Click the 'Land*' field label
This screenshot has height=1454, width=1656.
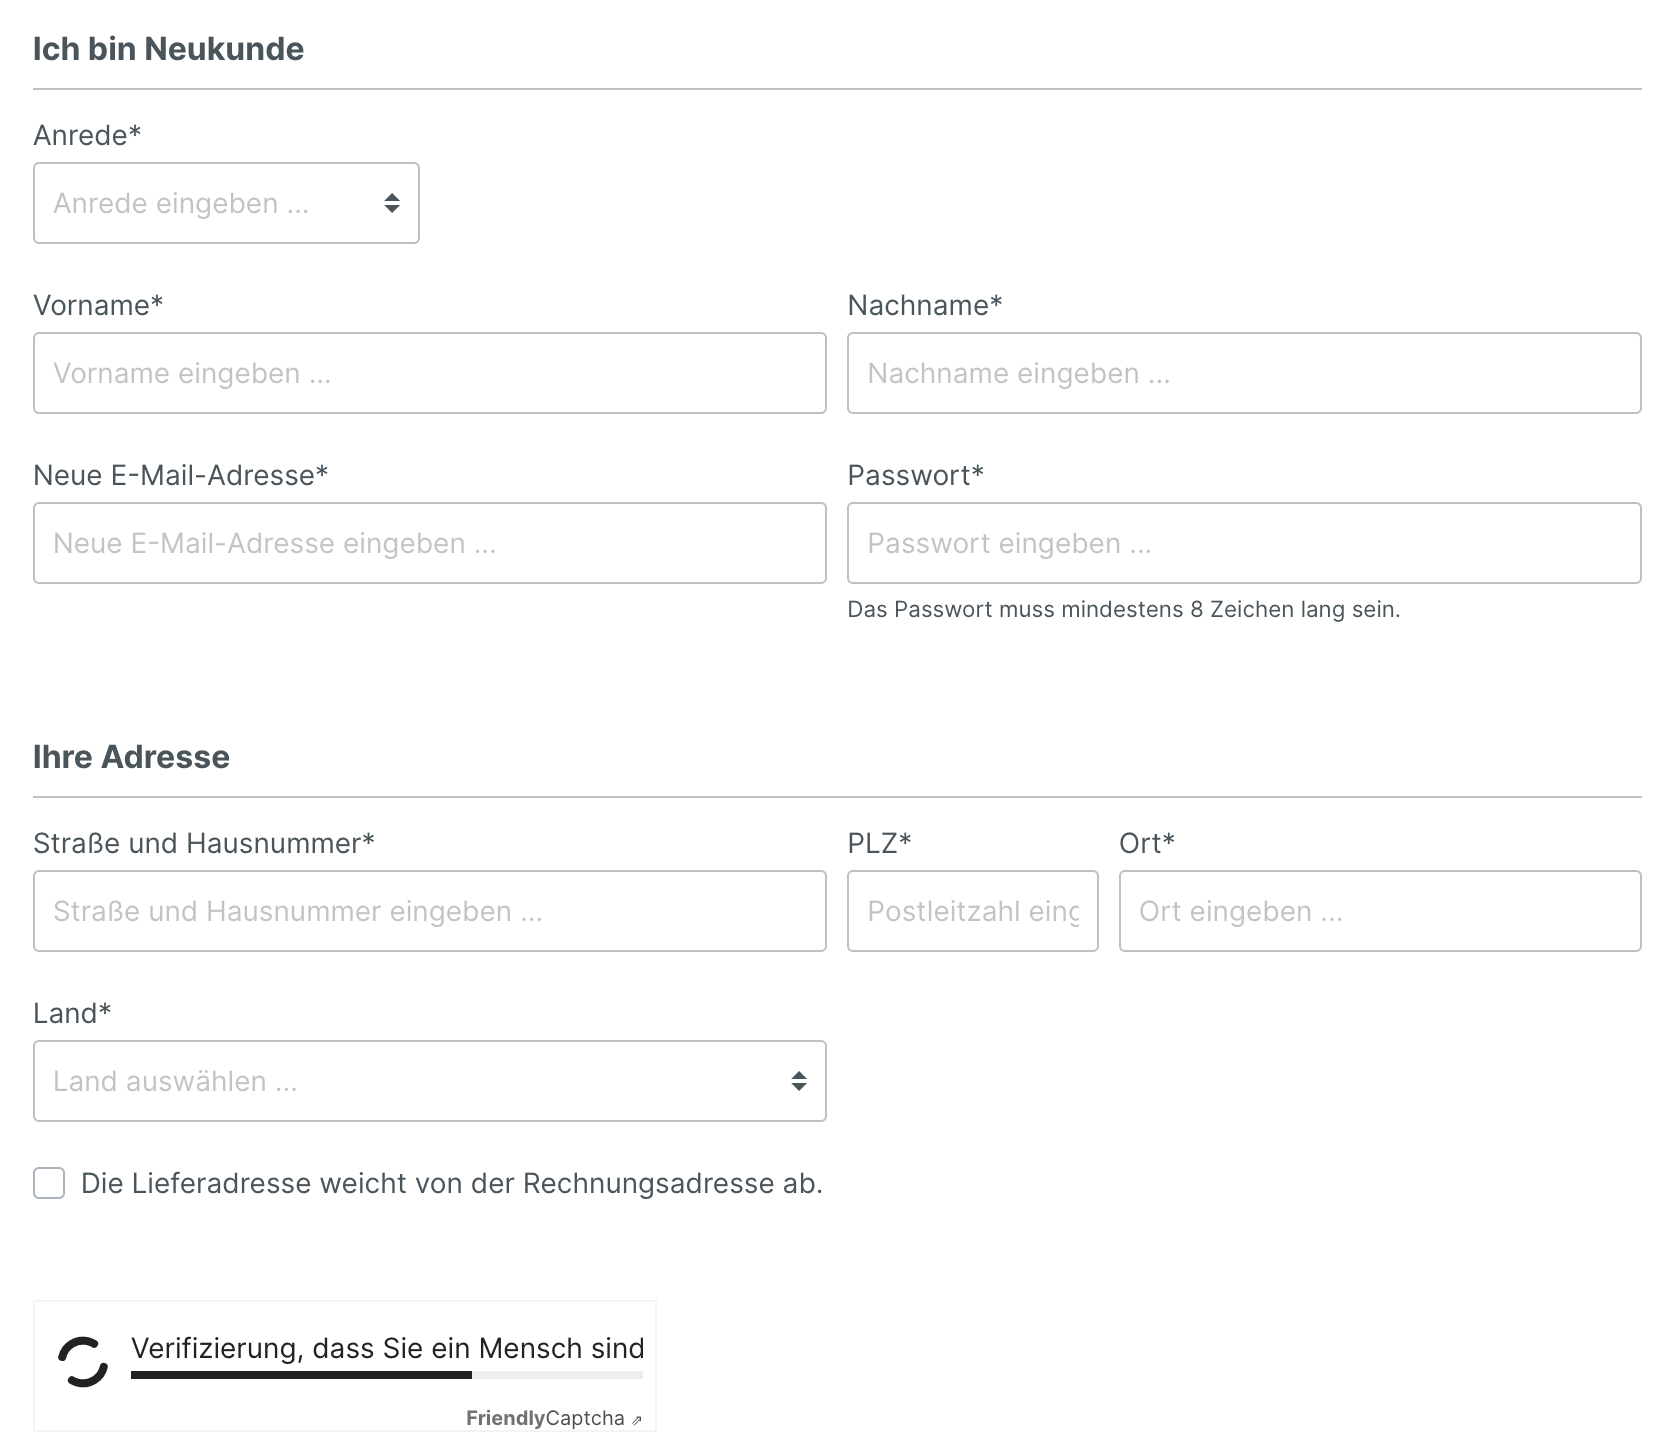pyautogui.click(x=72, y=1013)
